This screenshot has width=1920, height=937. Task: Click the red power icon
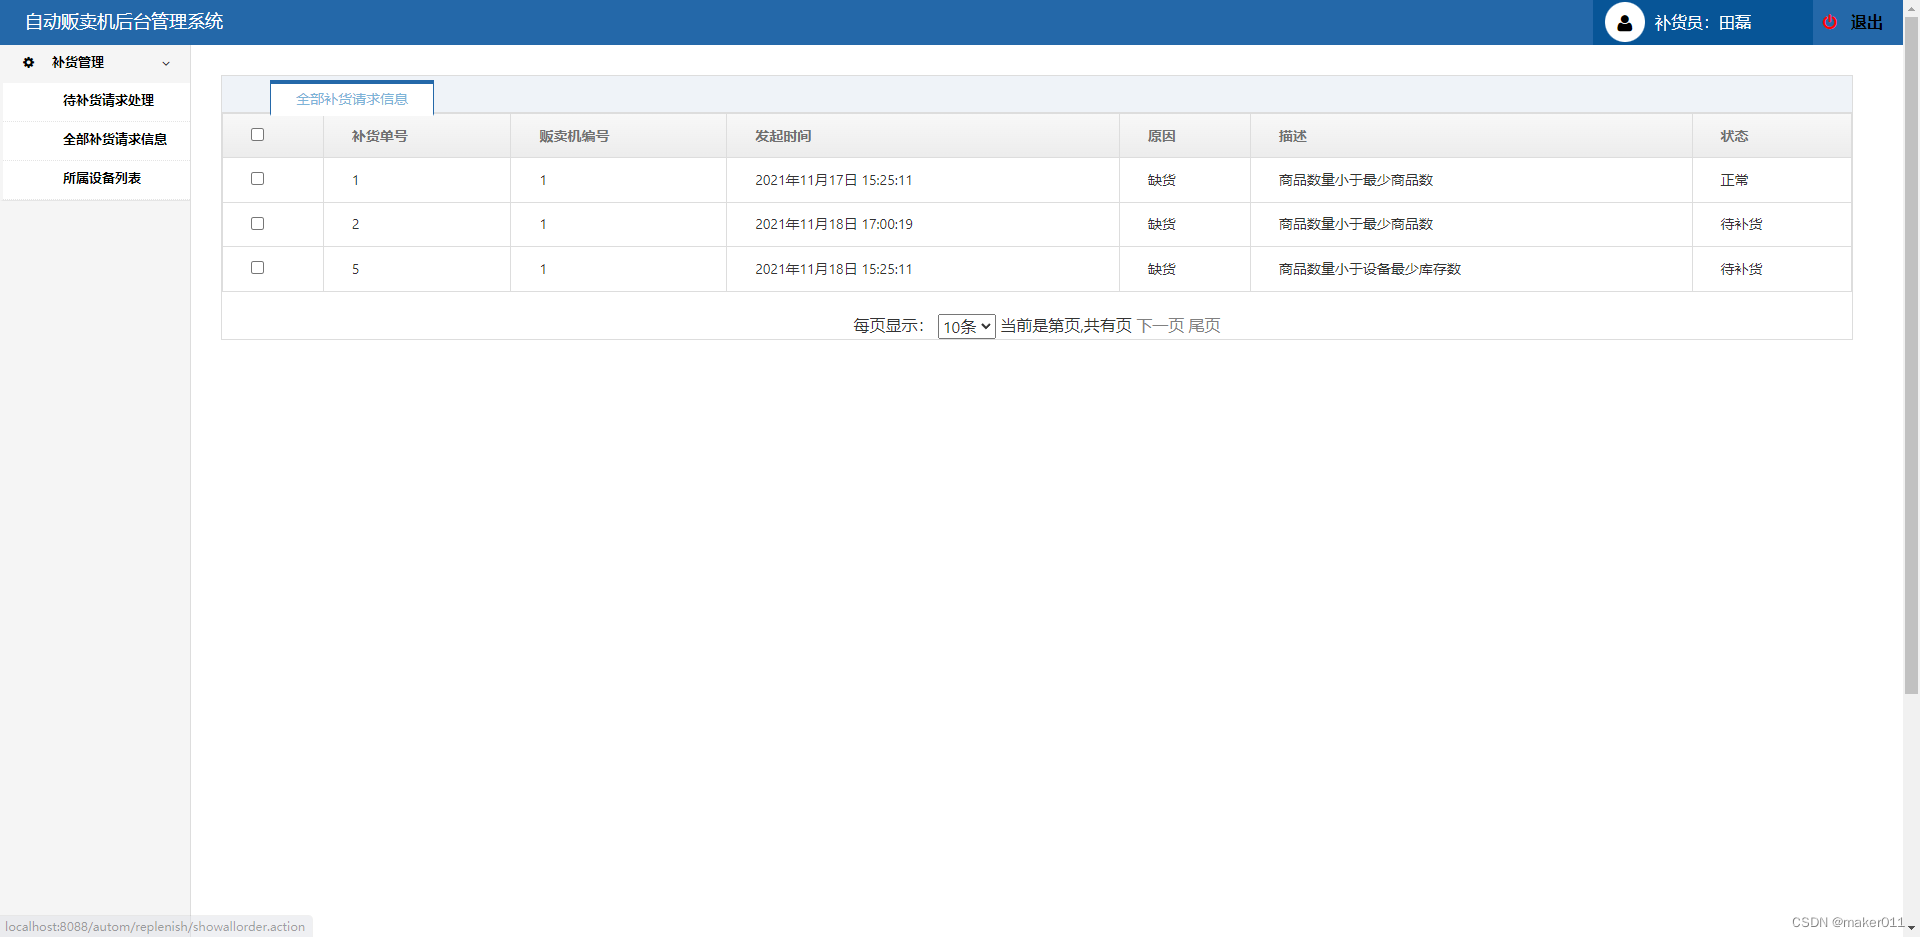pos(1830,22)
